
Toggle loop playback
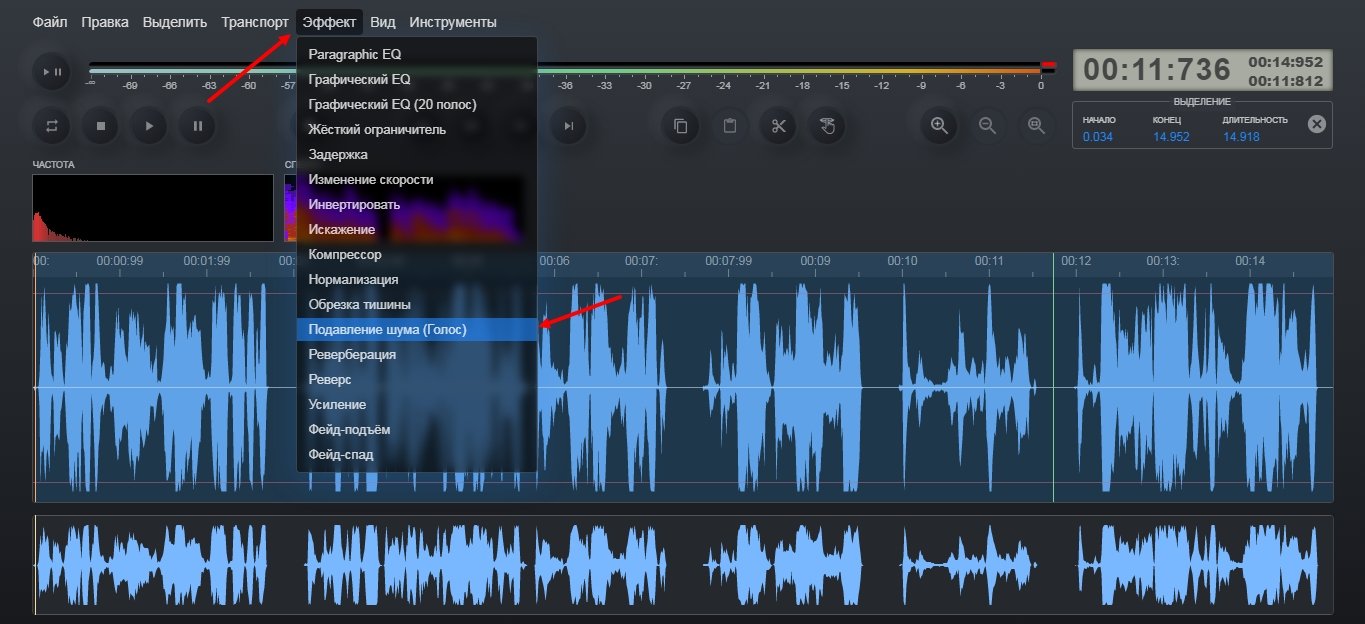pos(51,126)
